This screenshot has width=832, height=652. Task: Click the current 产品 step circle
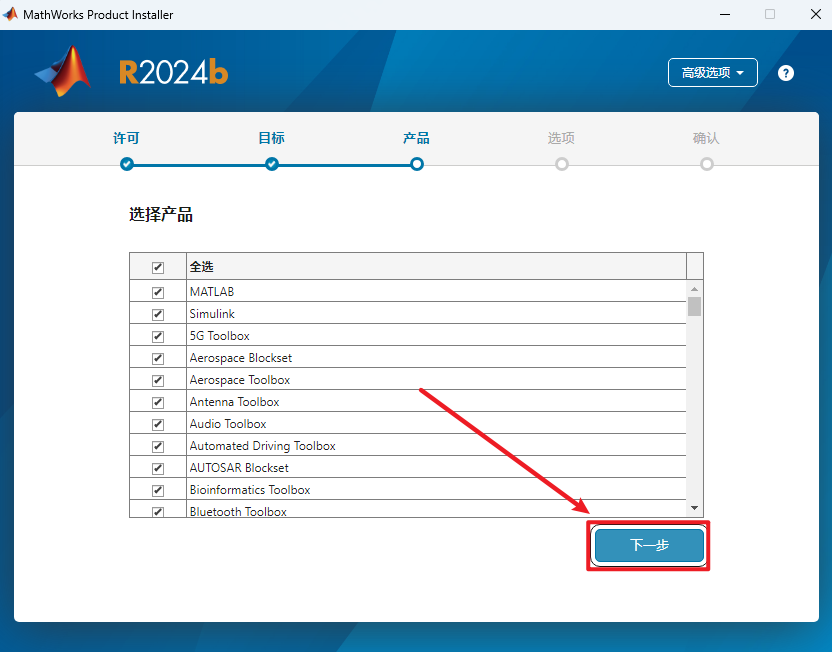pyautogui.click(x=417, y=164)
